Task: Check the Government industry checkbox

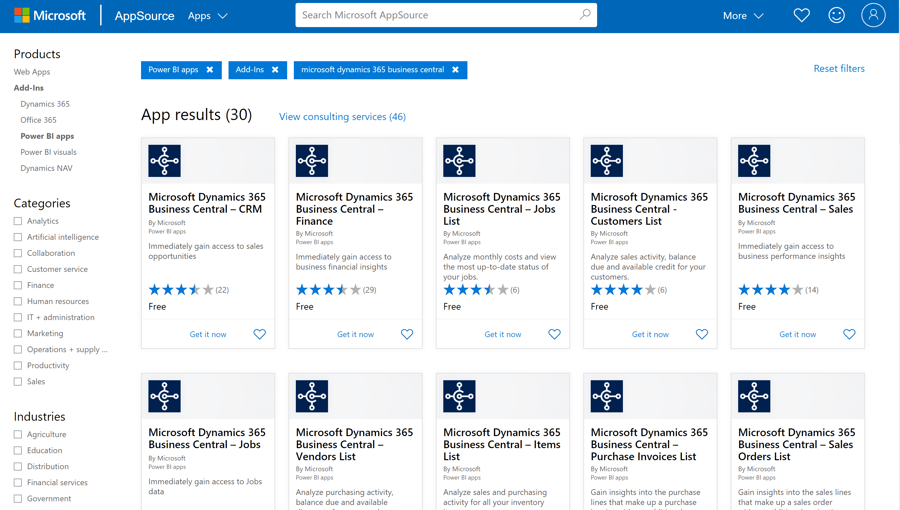Action: 18,499
